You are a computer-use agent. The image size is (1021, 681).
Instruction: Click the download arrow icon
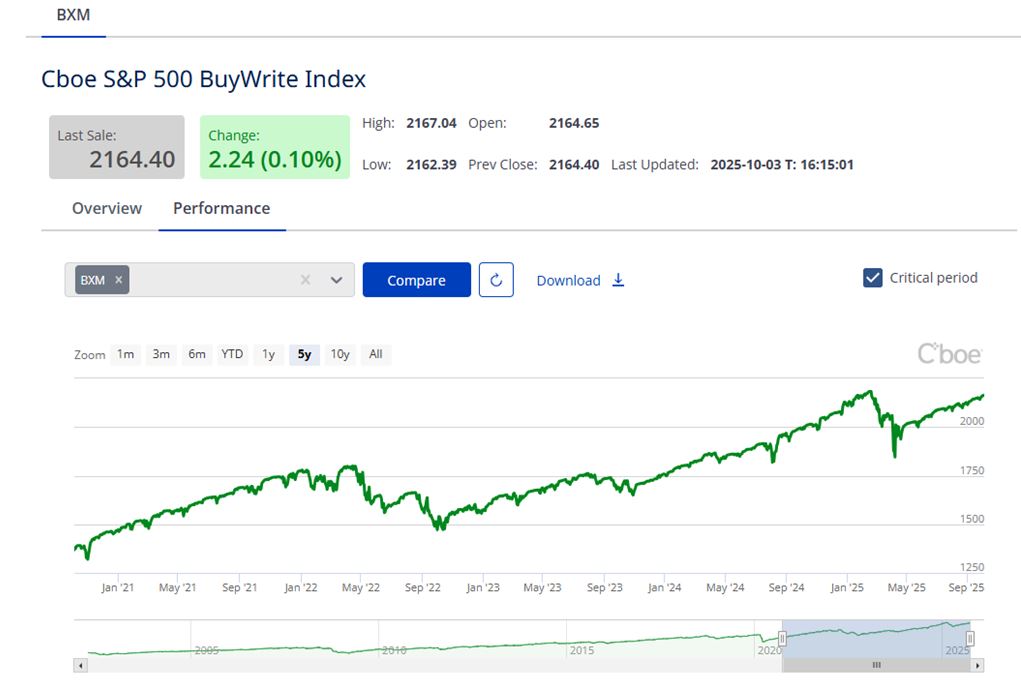pos(618,280)
